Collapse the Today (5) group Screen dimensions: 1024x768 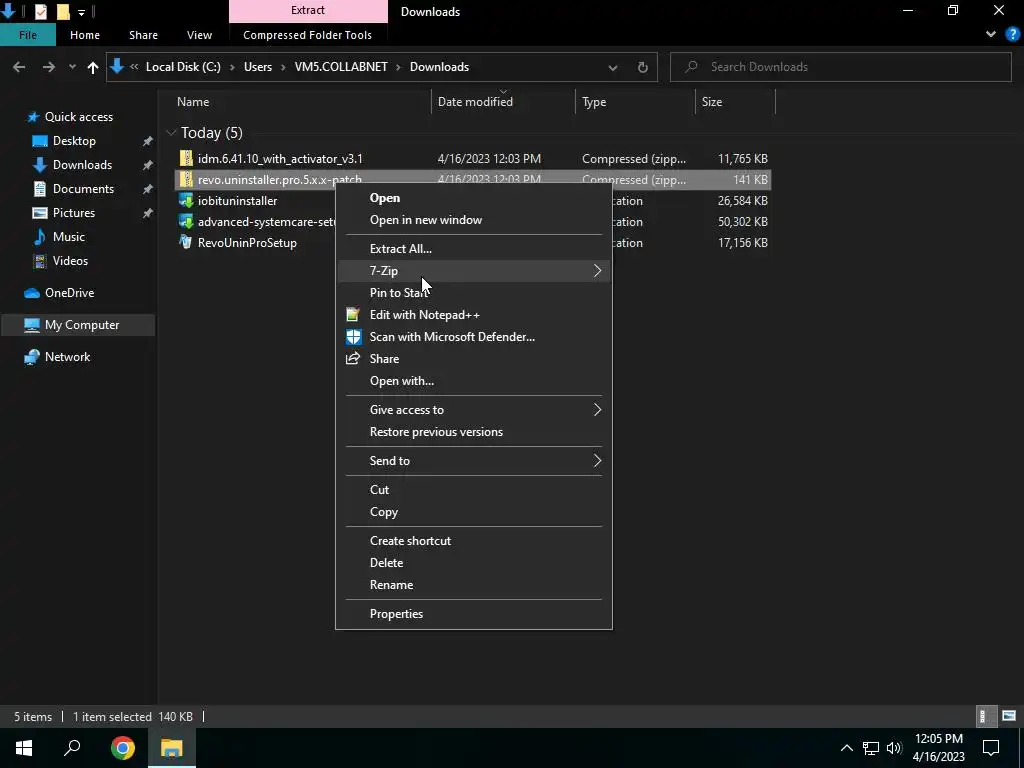click(x=171, y=133)
